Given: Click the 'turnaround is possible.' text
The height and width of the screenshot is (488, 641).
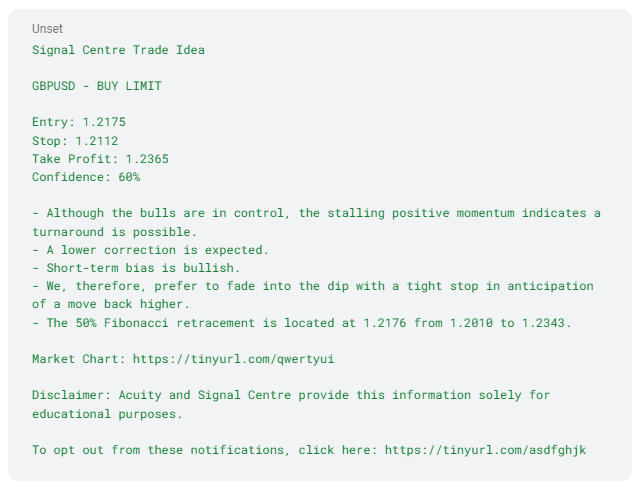Looking at the screenshot, I should click(x=115, y=232).
